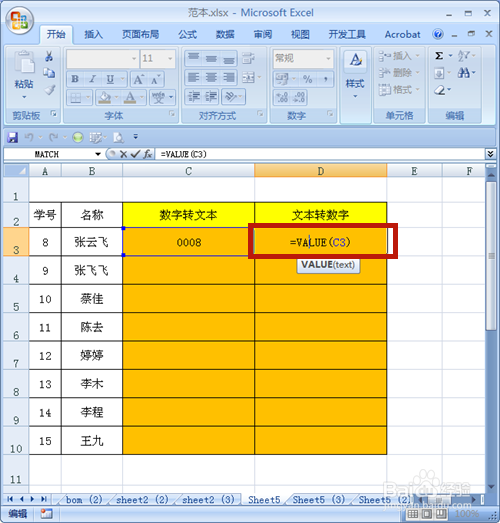Viewport: 500px width, 523px height.
Task: Click the 插入 cells button
Action: (399, 56)
